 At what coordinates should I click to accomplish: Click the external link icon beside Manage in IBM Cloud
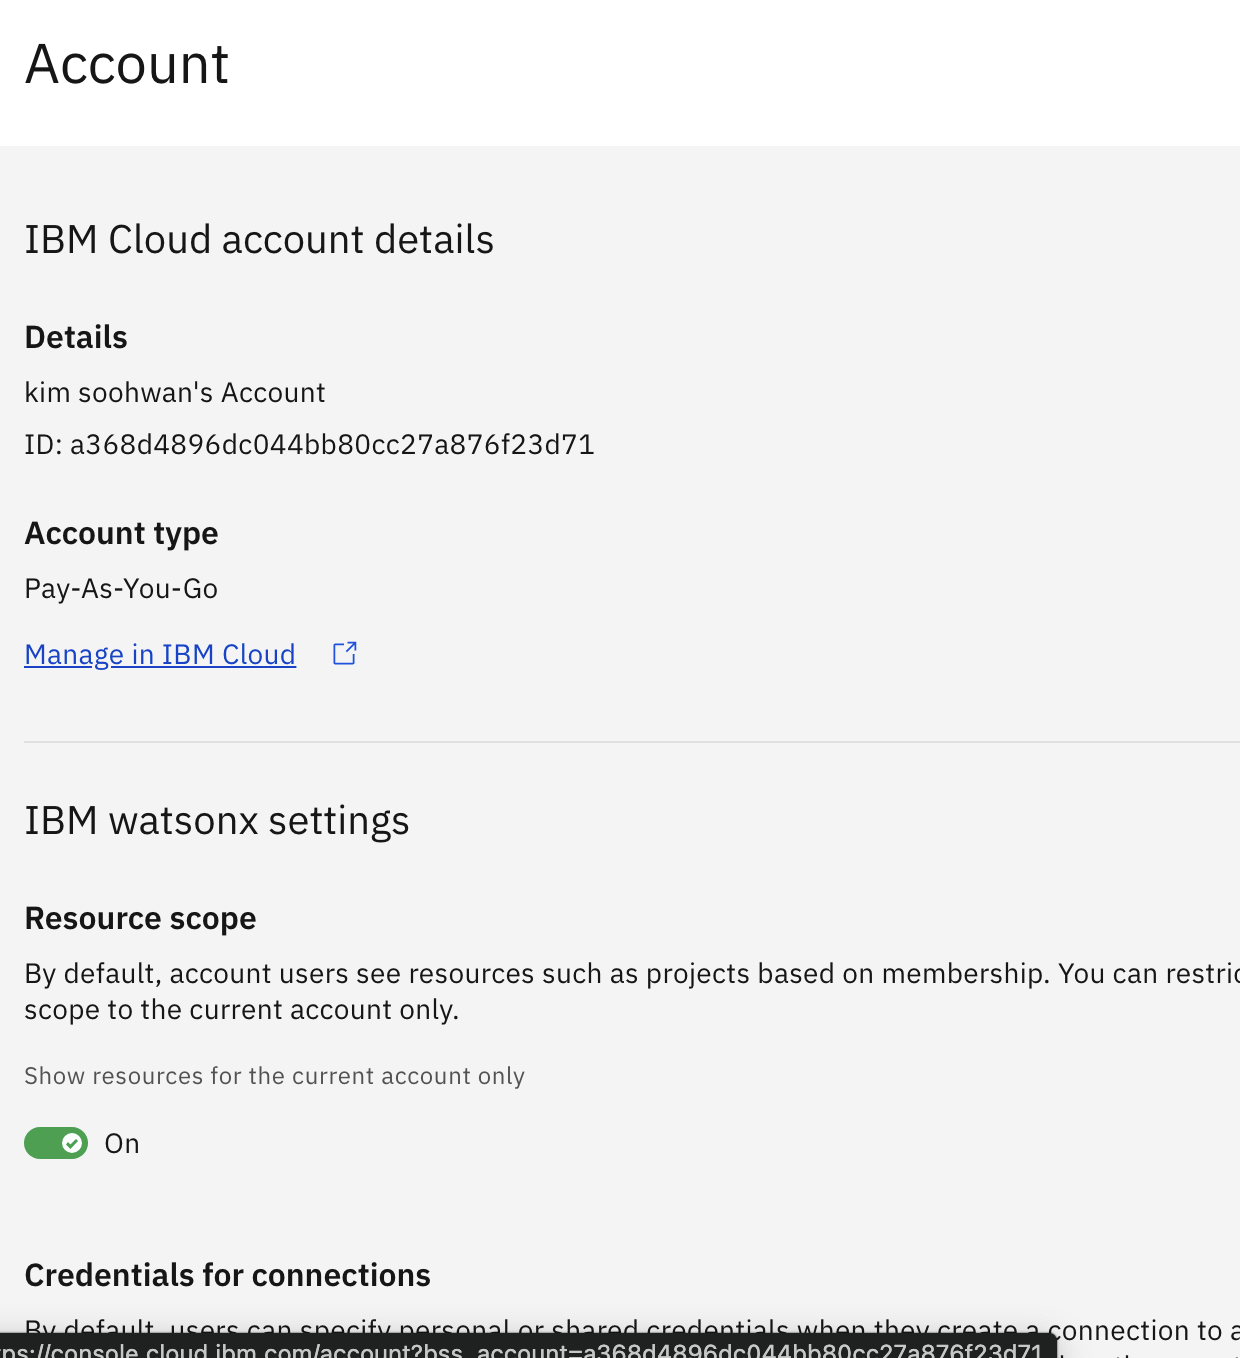pos(345,654)
